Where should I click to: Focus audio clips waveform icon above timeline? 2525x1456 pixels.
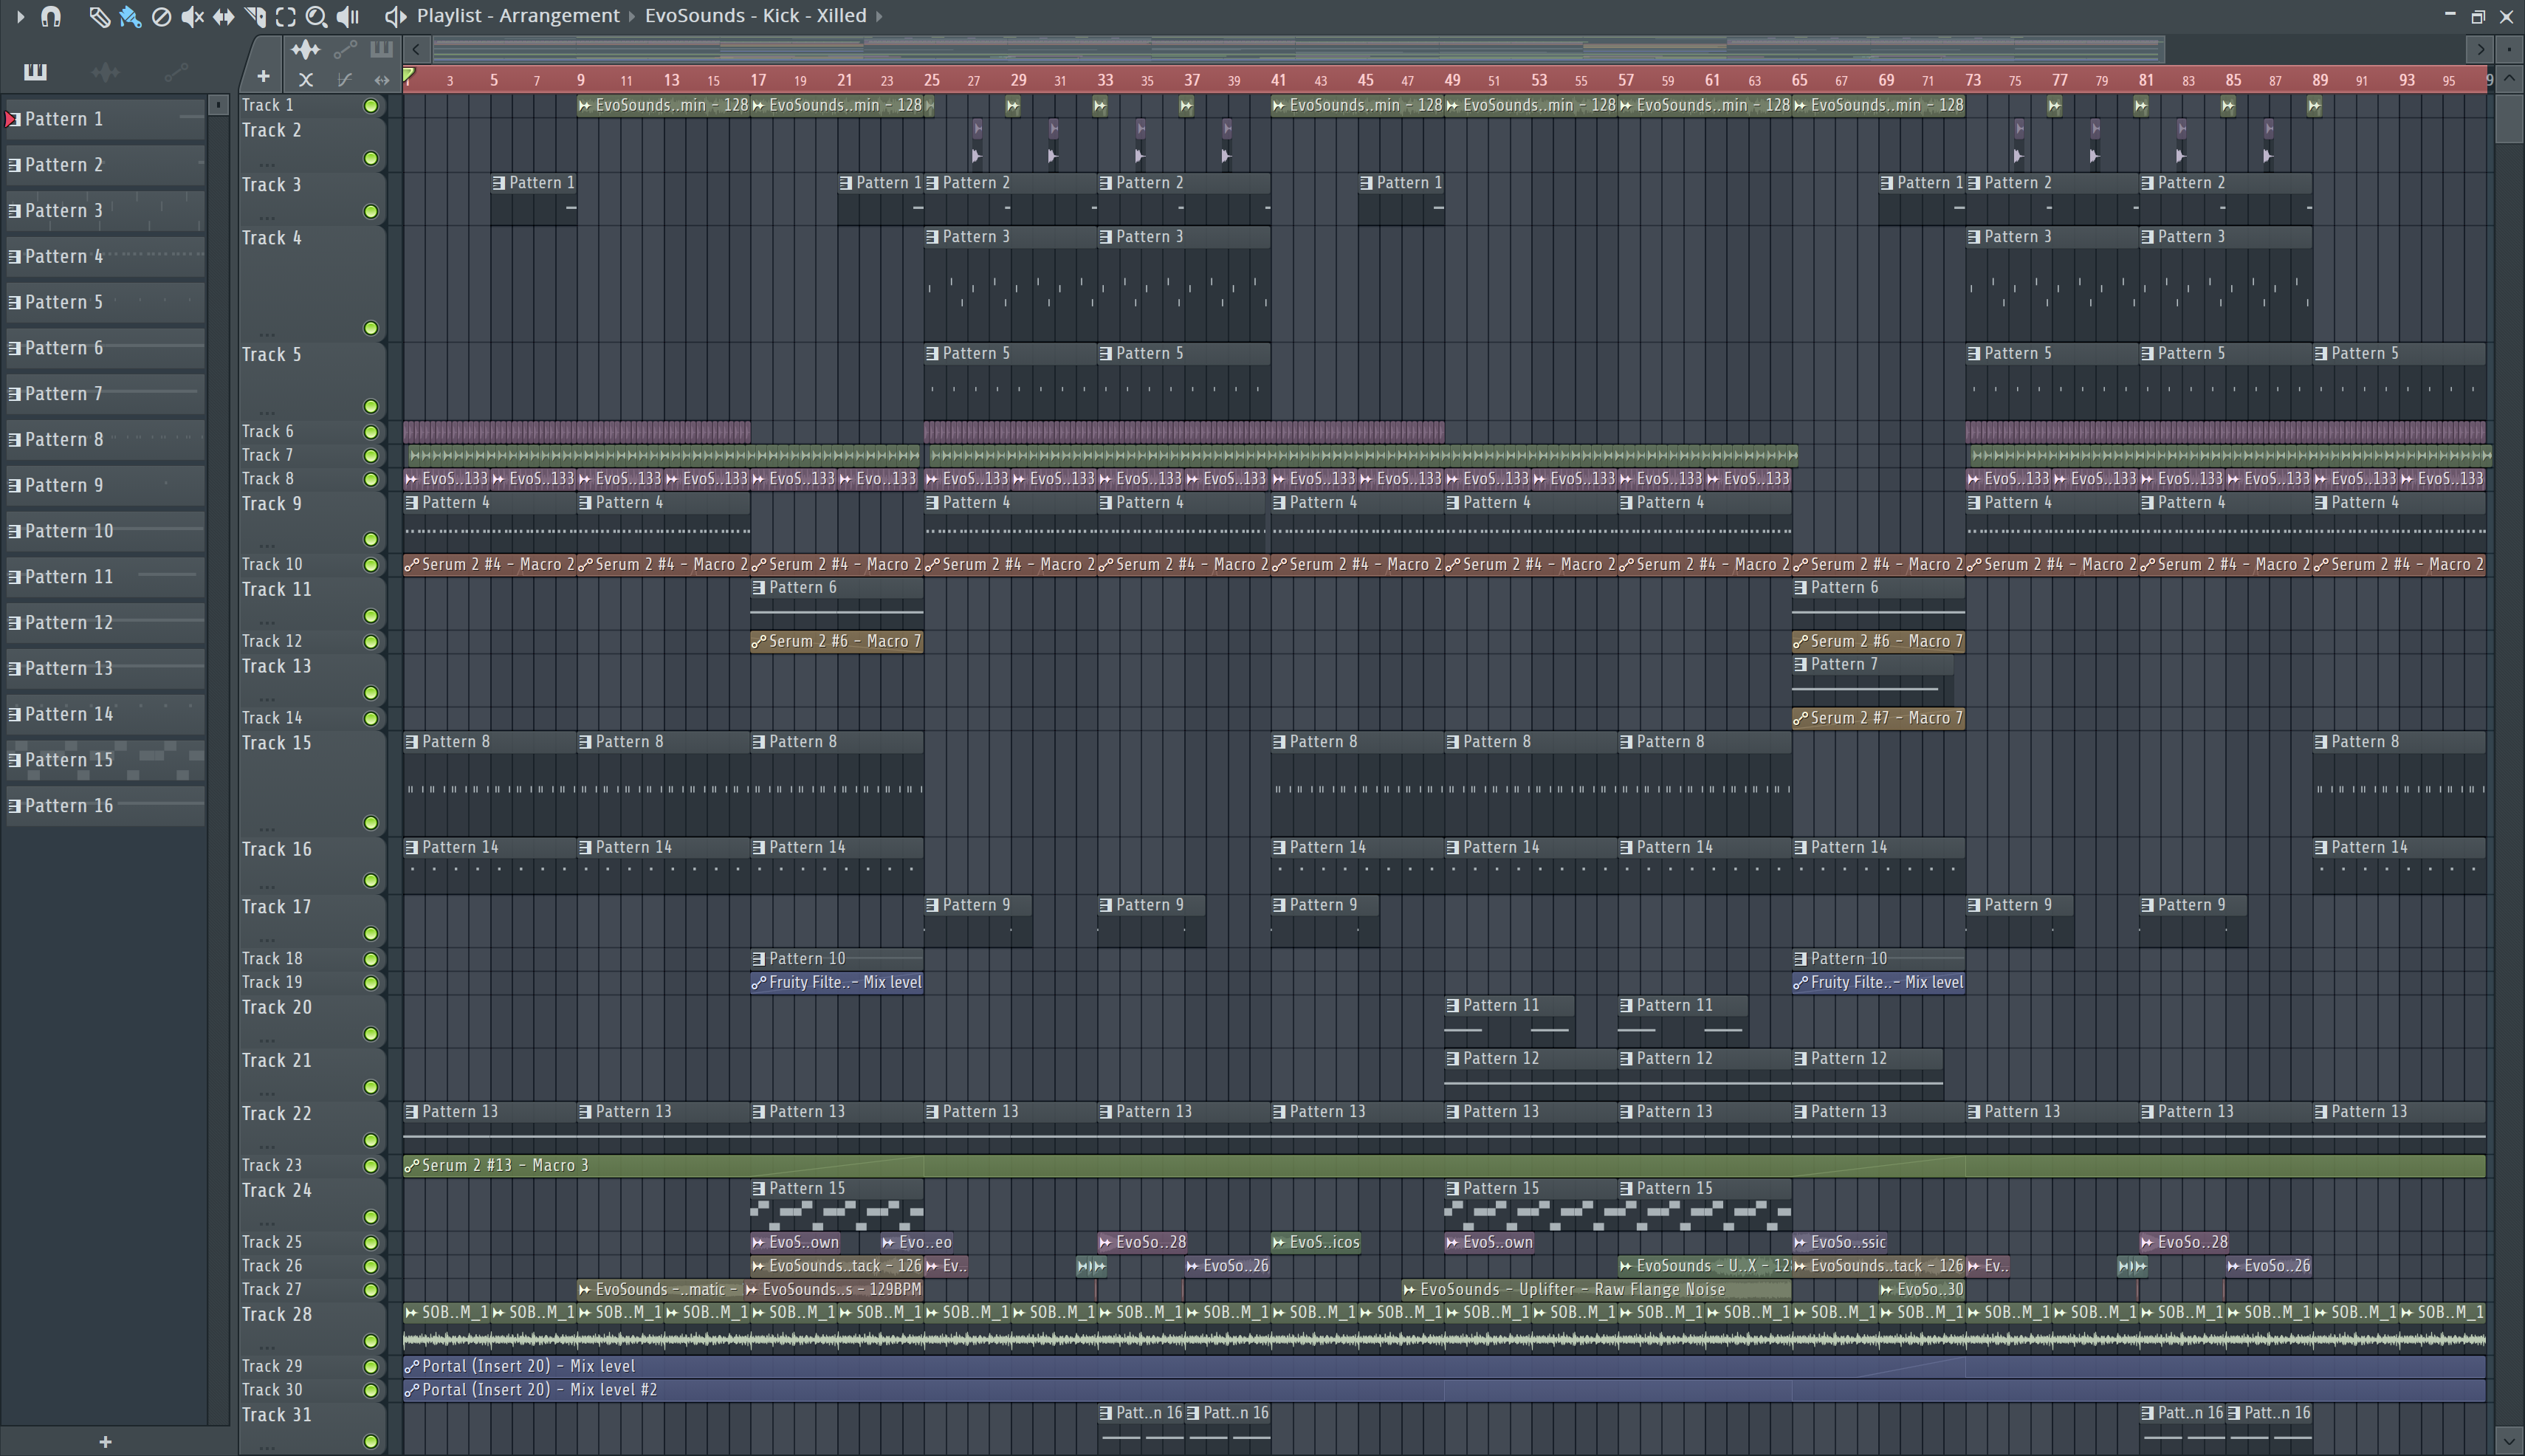[x=305, y=49]
